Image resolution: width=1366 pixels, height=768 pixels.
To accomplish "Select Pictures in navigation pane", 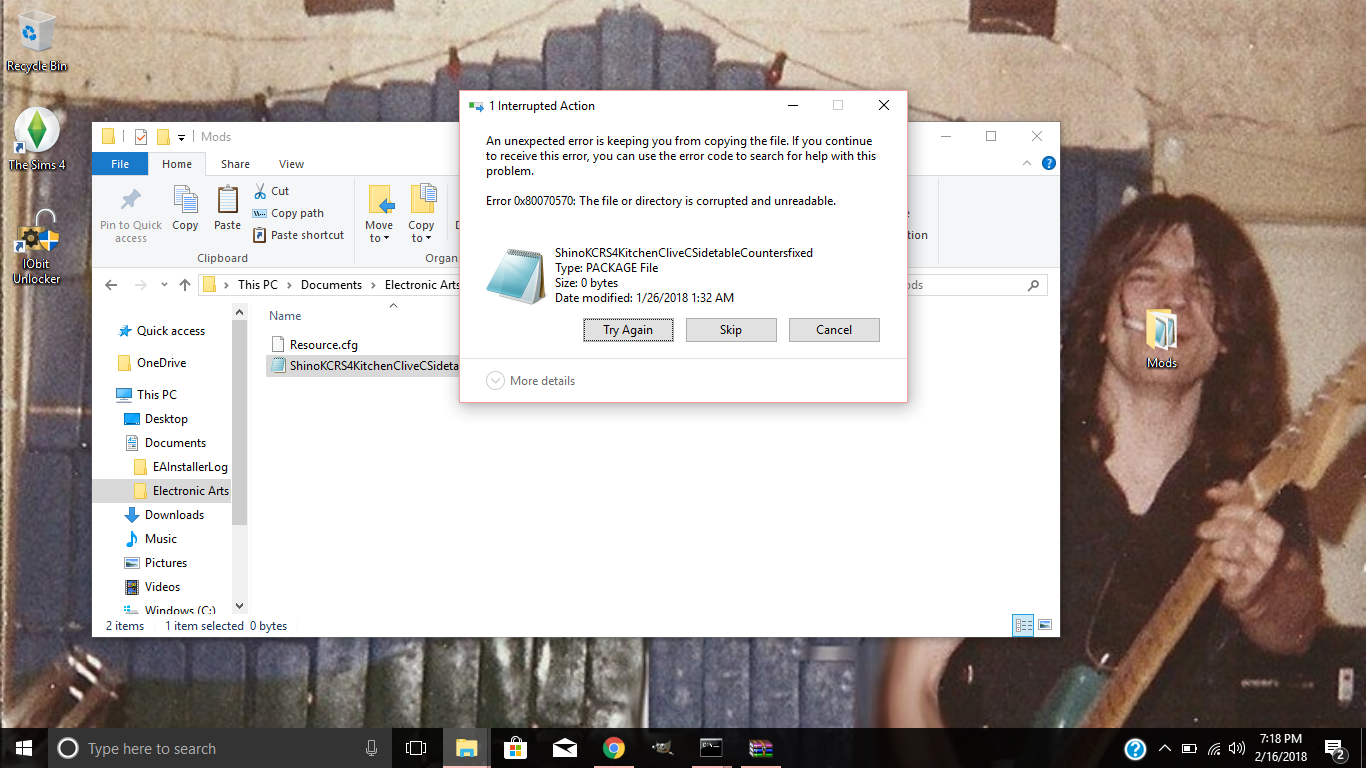I will 156,563.
